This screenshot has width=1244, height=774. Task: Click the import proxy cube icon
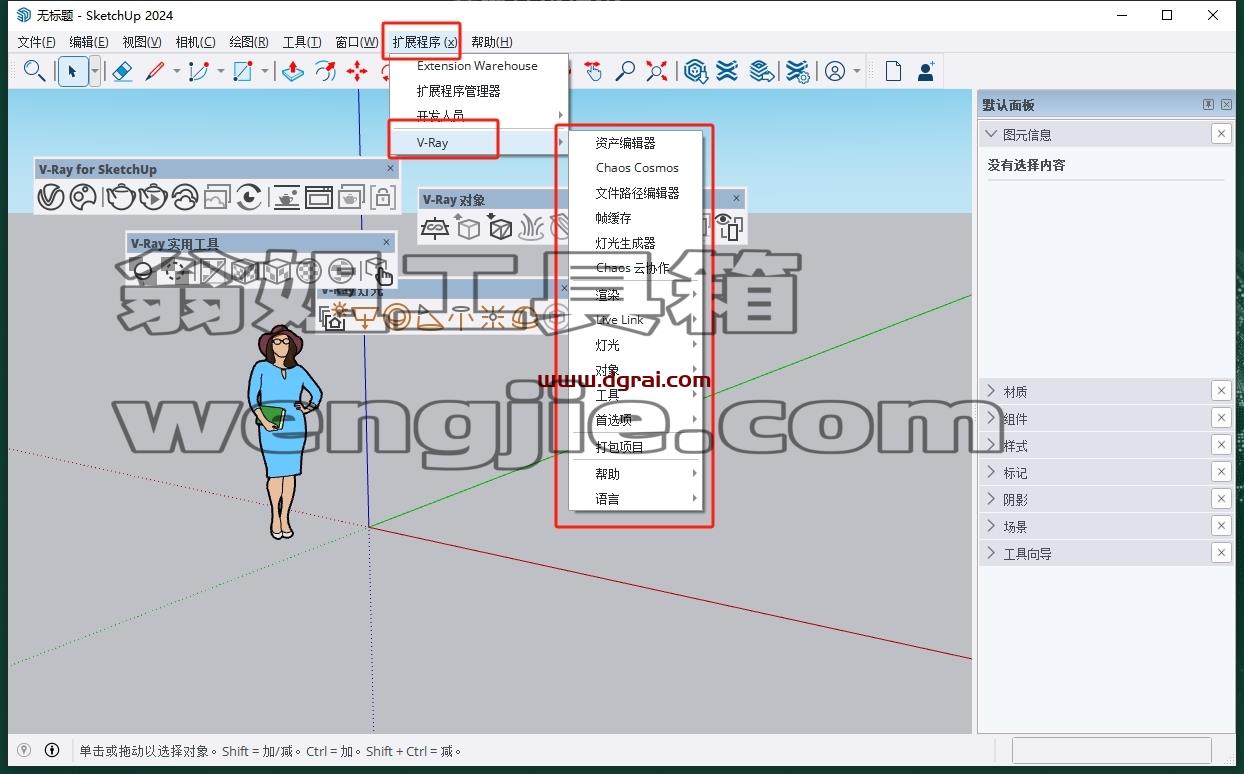click(500, 228)
